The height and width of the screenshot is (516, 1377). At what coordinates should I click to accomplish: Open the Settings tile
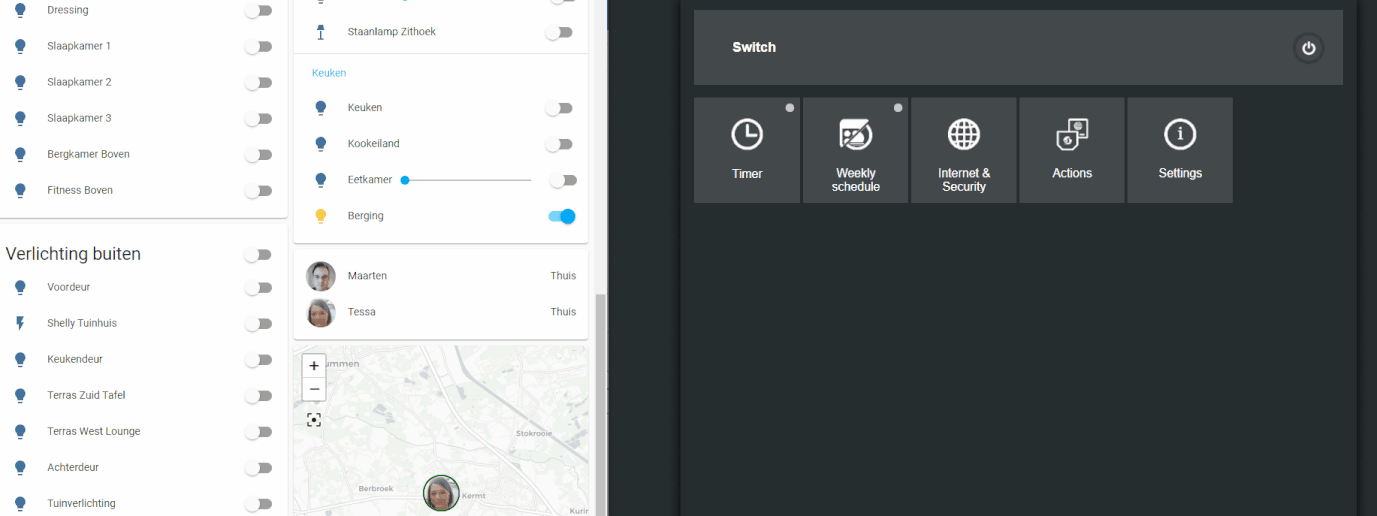click(1180, 150)
